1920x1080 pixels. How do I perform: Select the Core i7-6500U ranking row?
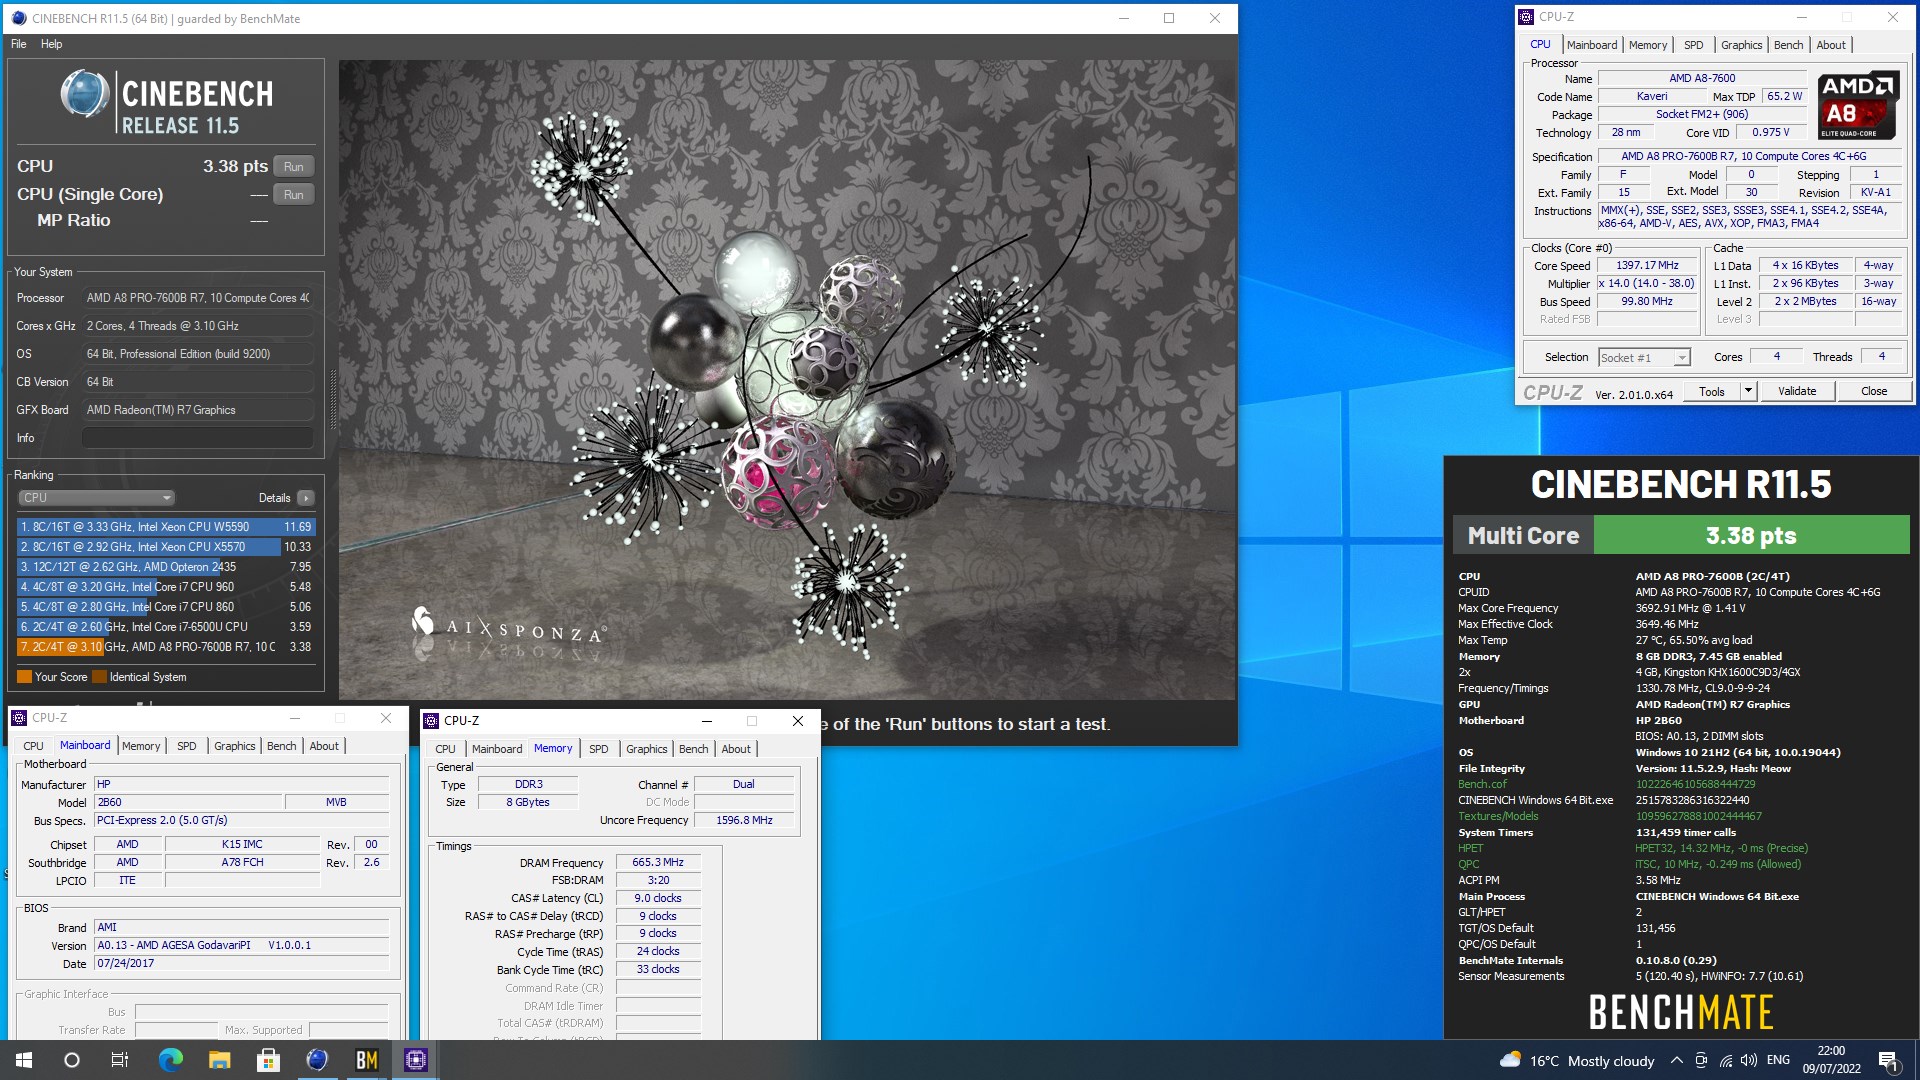click(x=166, y=627)
